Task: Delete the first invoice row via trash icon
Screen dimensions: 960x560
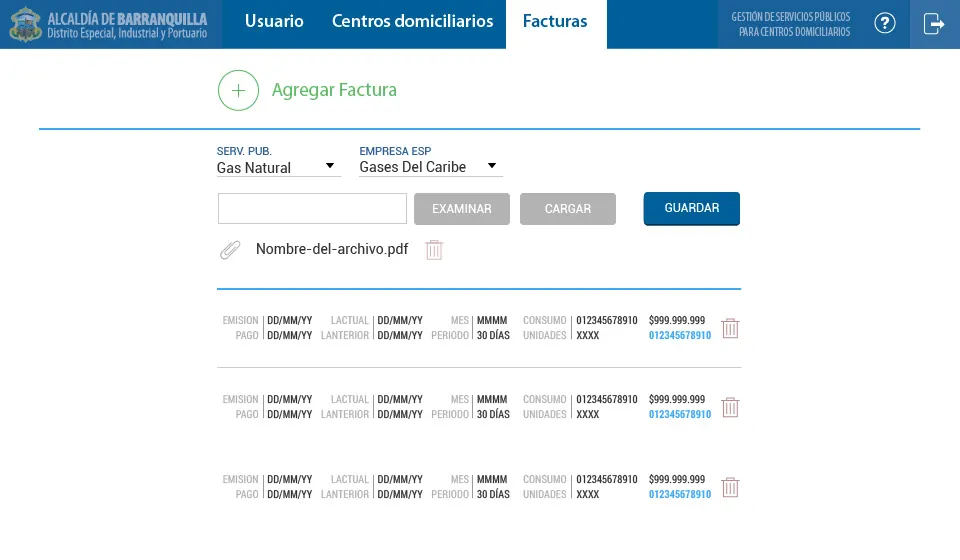Action: [730, 328]
